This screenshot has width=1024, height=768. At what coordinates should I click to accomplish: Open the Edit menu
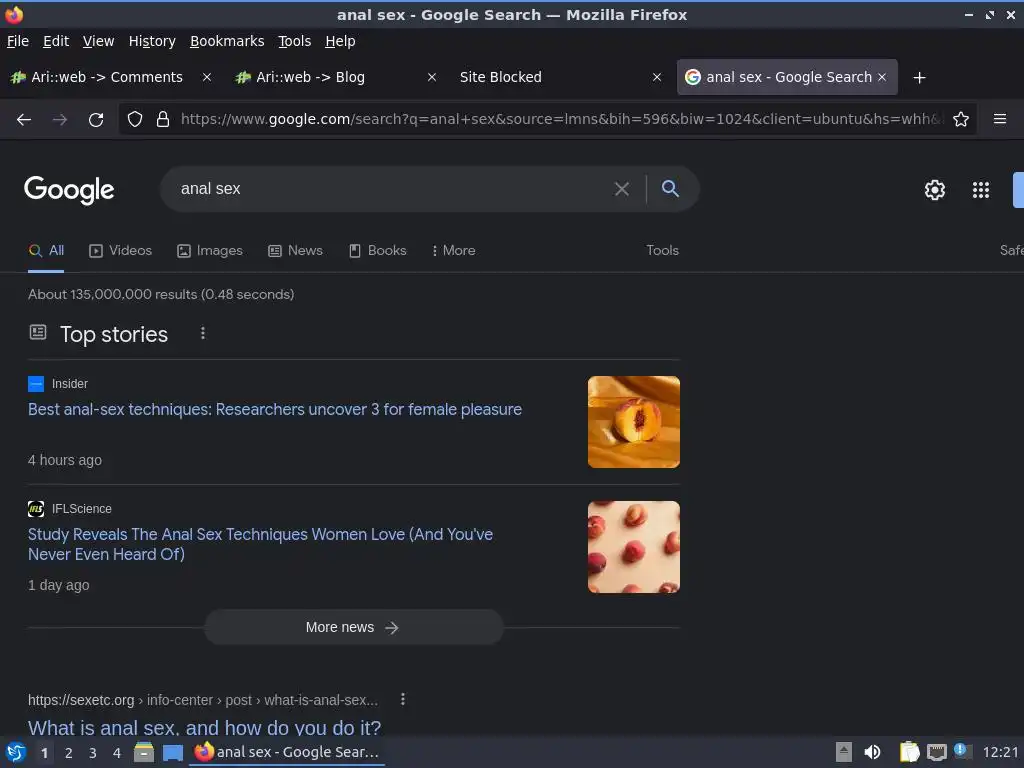tap(56, 41)
